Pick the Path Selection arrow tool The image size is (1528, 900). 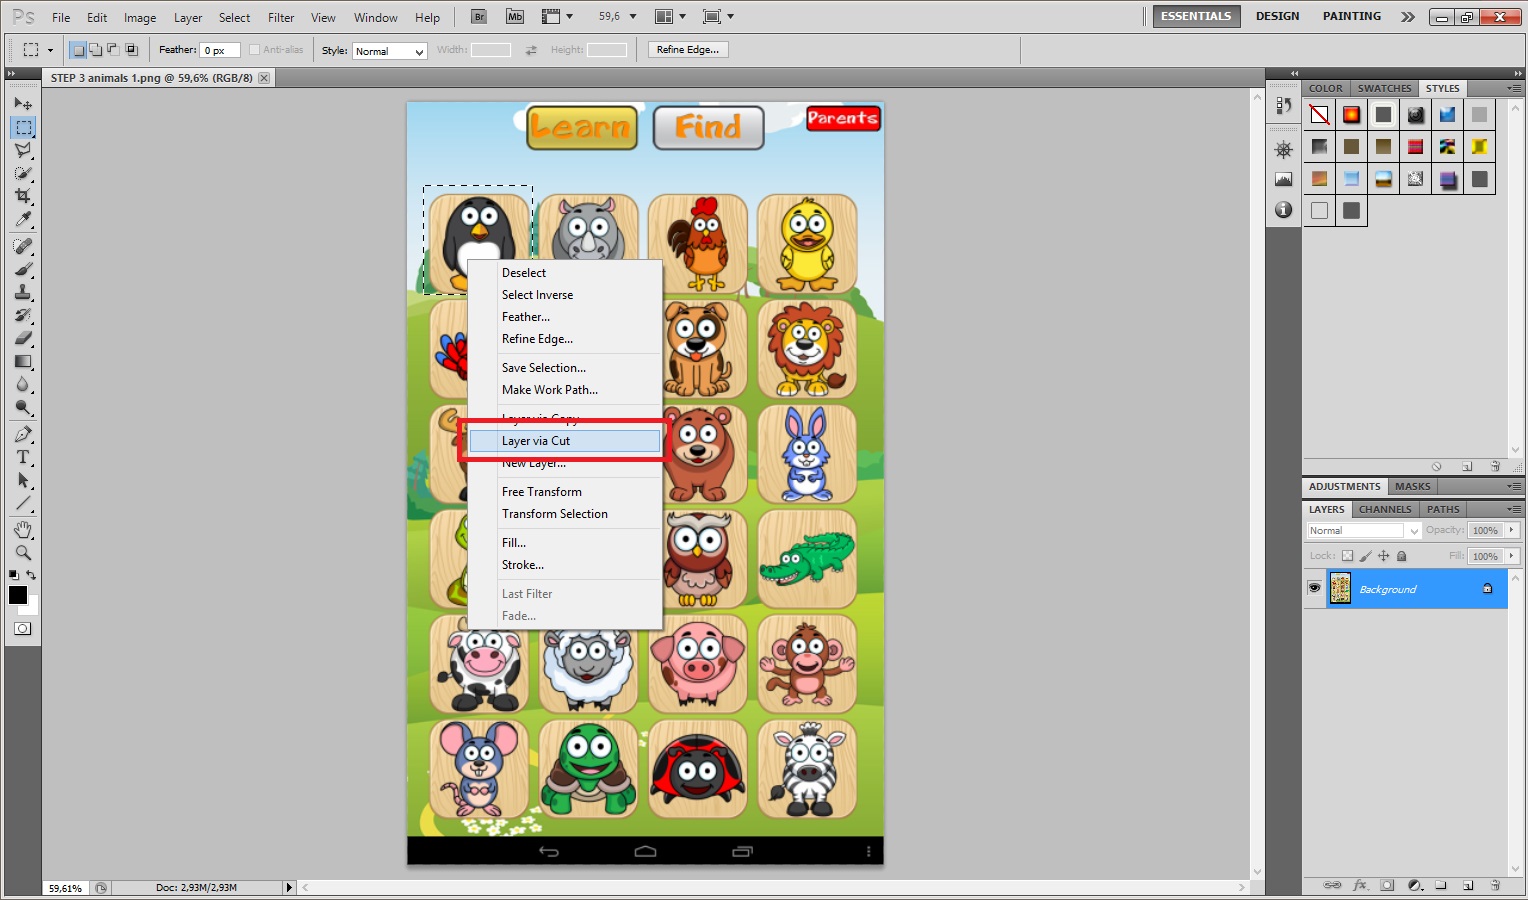point(23,480)
